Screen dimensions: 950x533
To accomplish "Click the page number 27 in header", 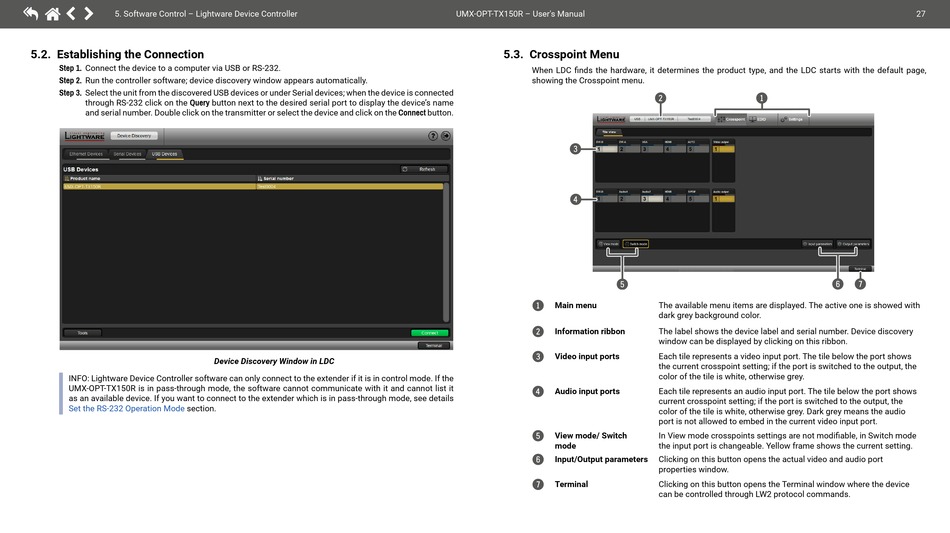I will (920, 13).
